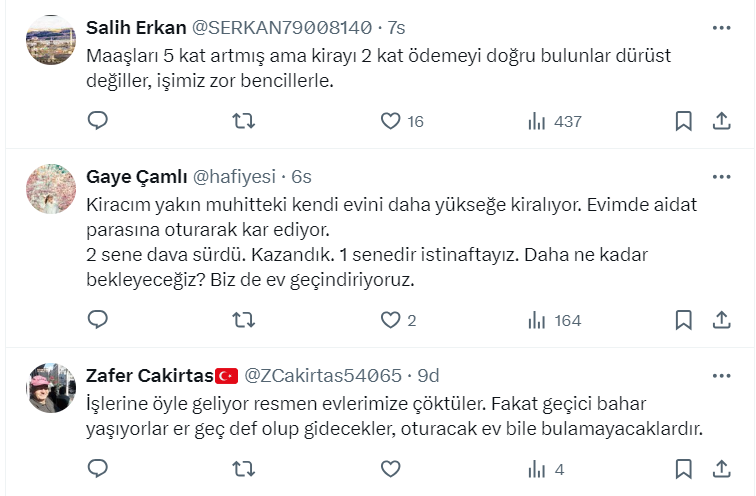Open more options on Zafer Cakirtas's tweet

(721, 375)
